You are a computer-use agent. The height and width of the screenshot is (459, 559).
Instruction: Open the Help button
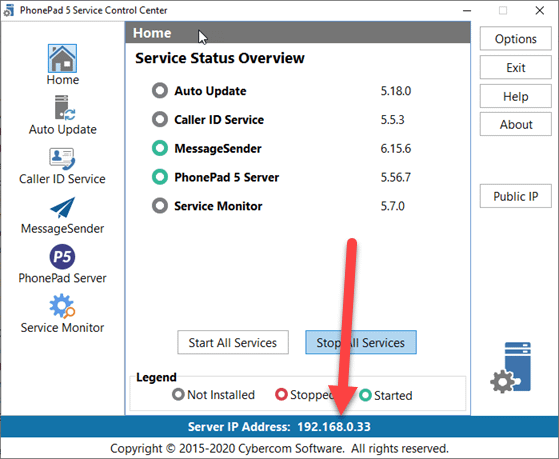point(516,96)
